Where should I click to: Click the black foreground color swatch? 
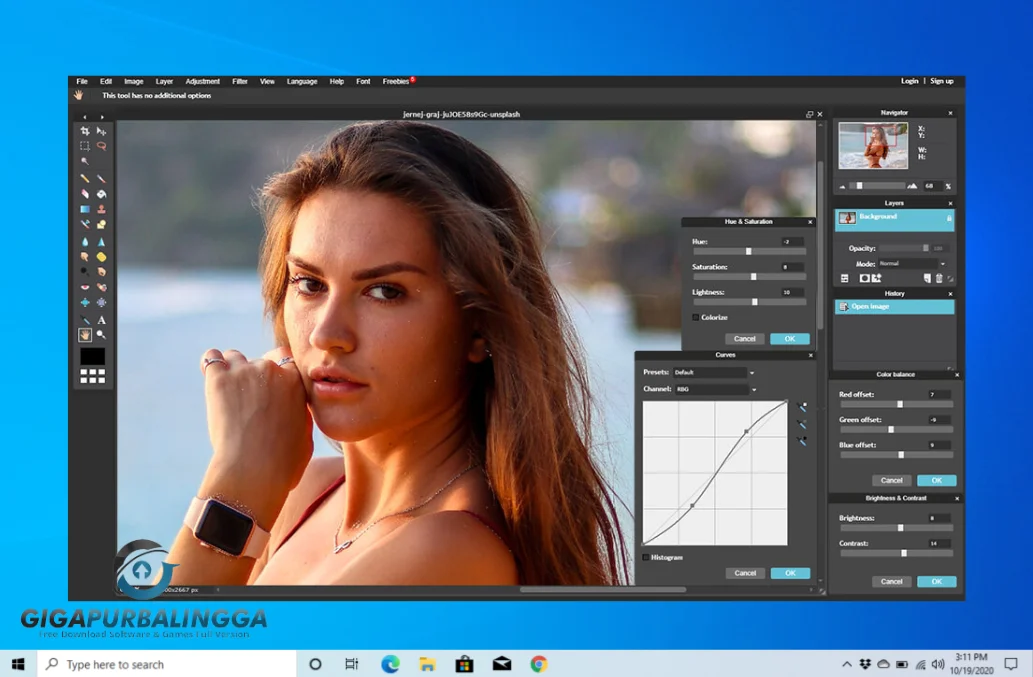(x=92, y=355)
